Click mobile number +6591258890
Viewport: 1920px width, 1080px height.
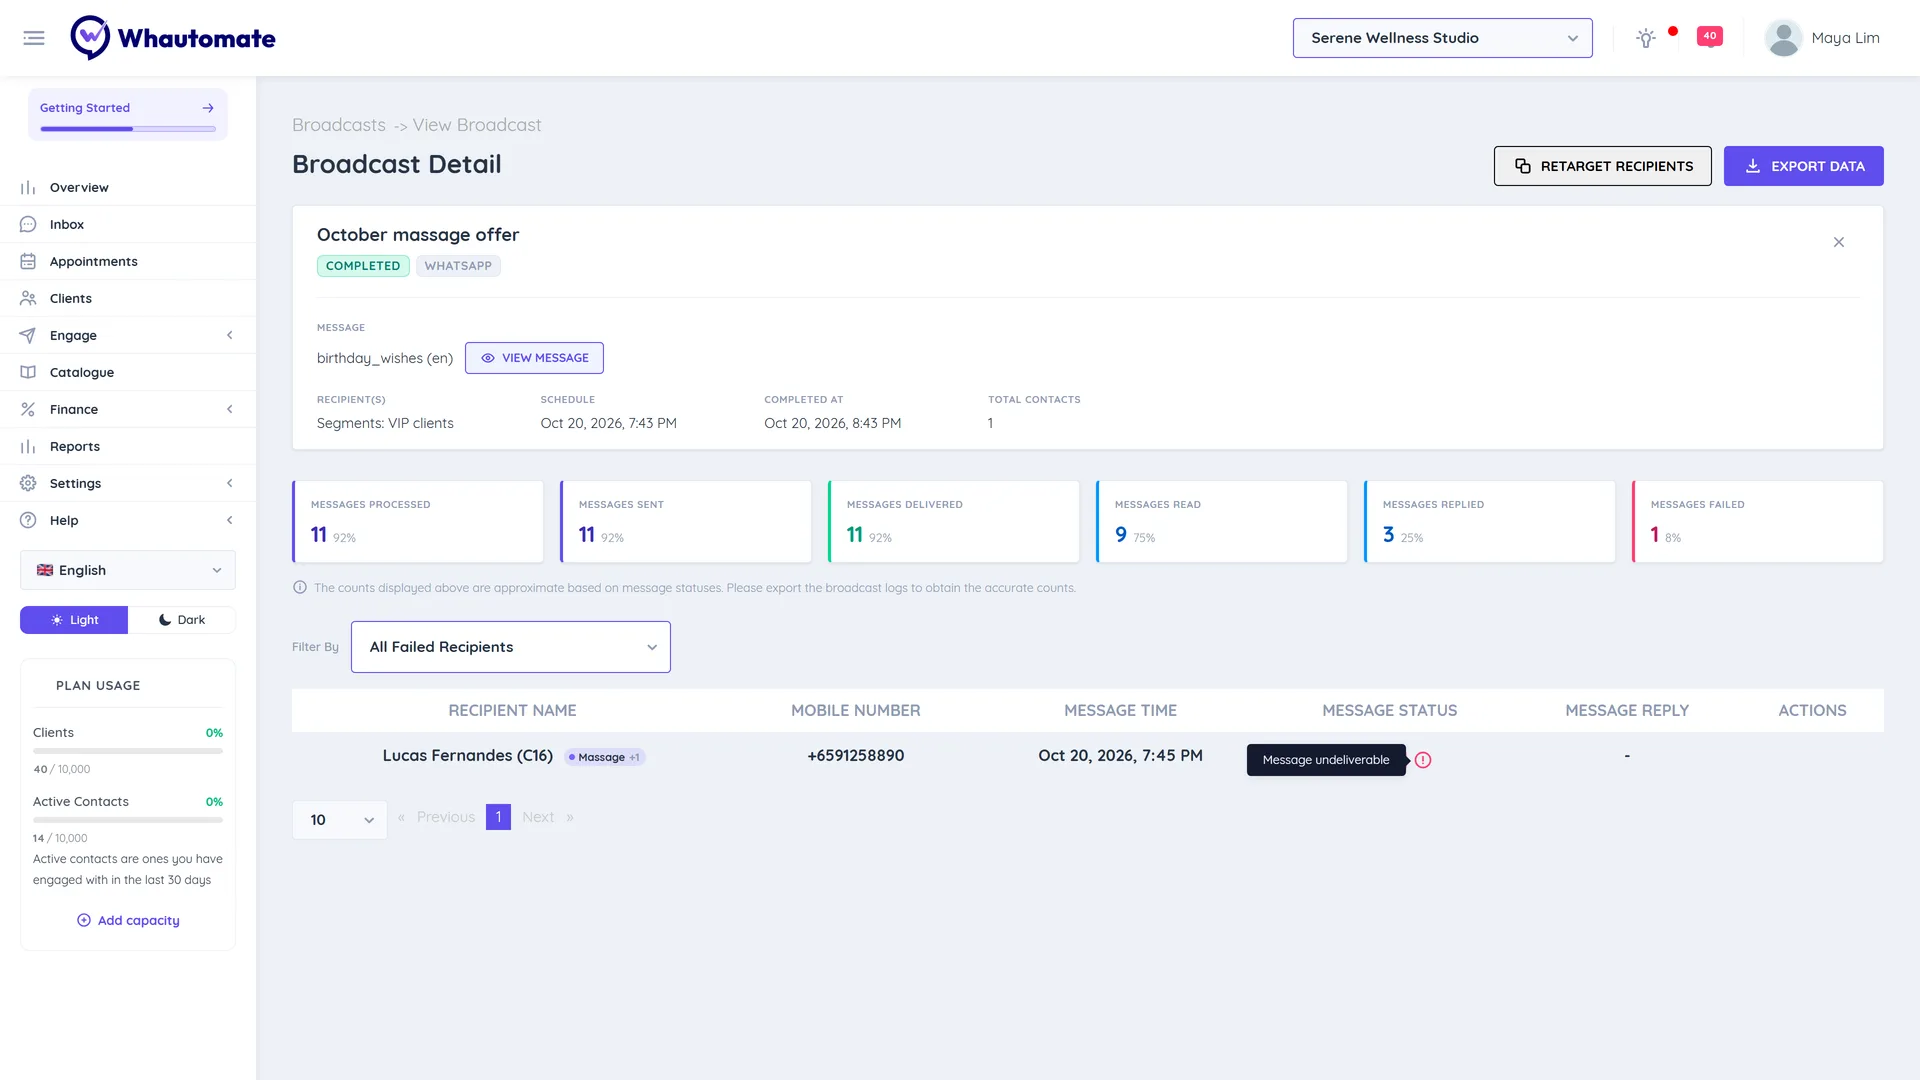(x=856, y=756)
